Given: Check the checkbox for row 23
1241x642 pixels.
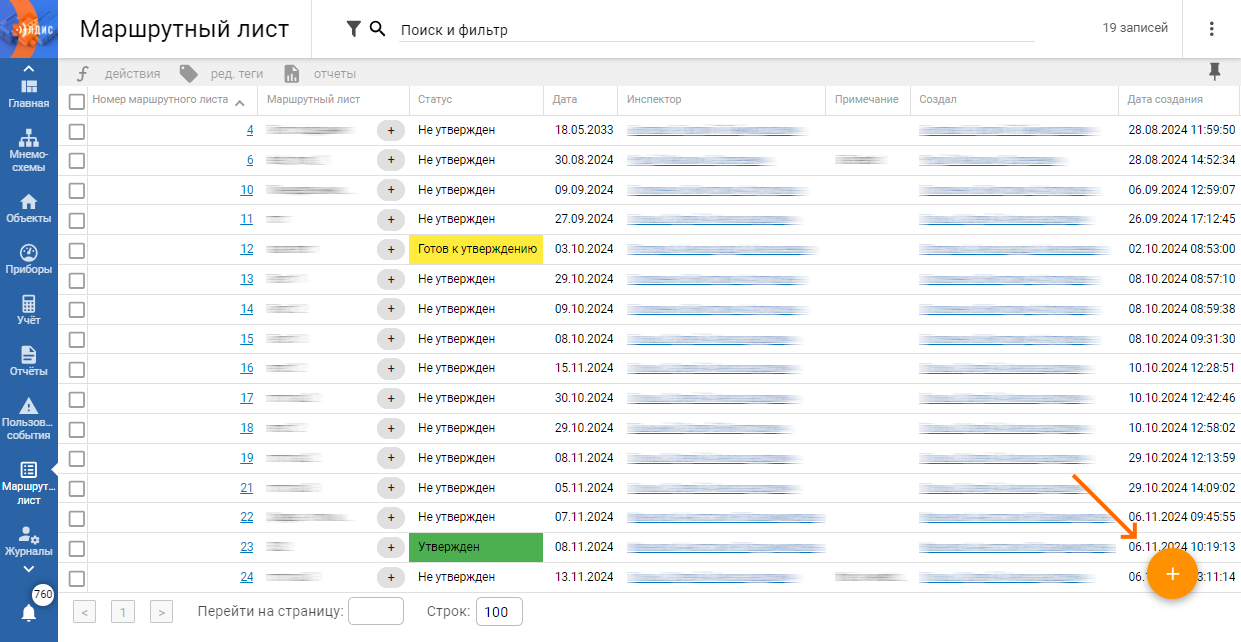Looking at the screenshot, I should tap(76, 548).
